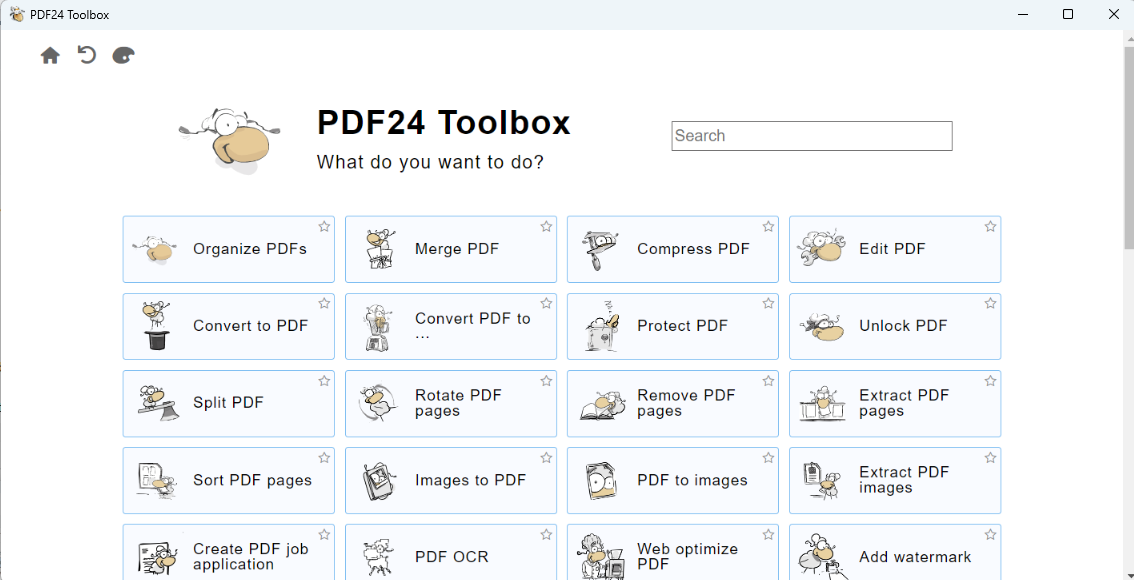Toggle the Merge PDF favorite star
The height and width of the screenshot is (580, 1134).
point(547,226)
